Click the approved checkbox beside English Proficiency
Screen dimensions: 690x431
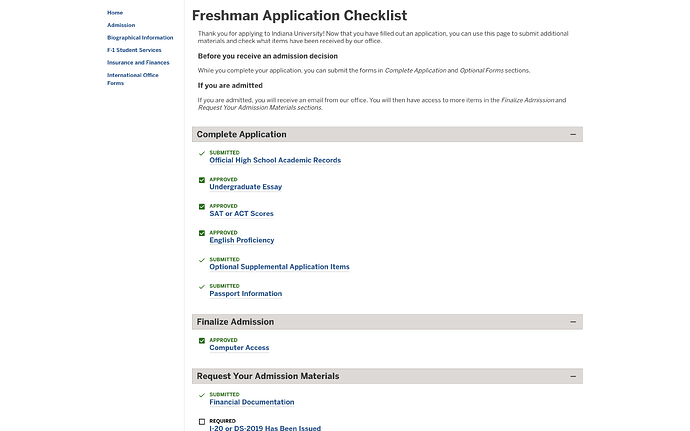click(202, 233)
